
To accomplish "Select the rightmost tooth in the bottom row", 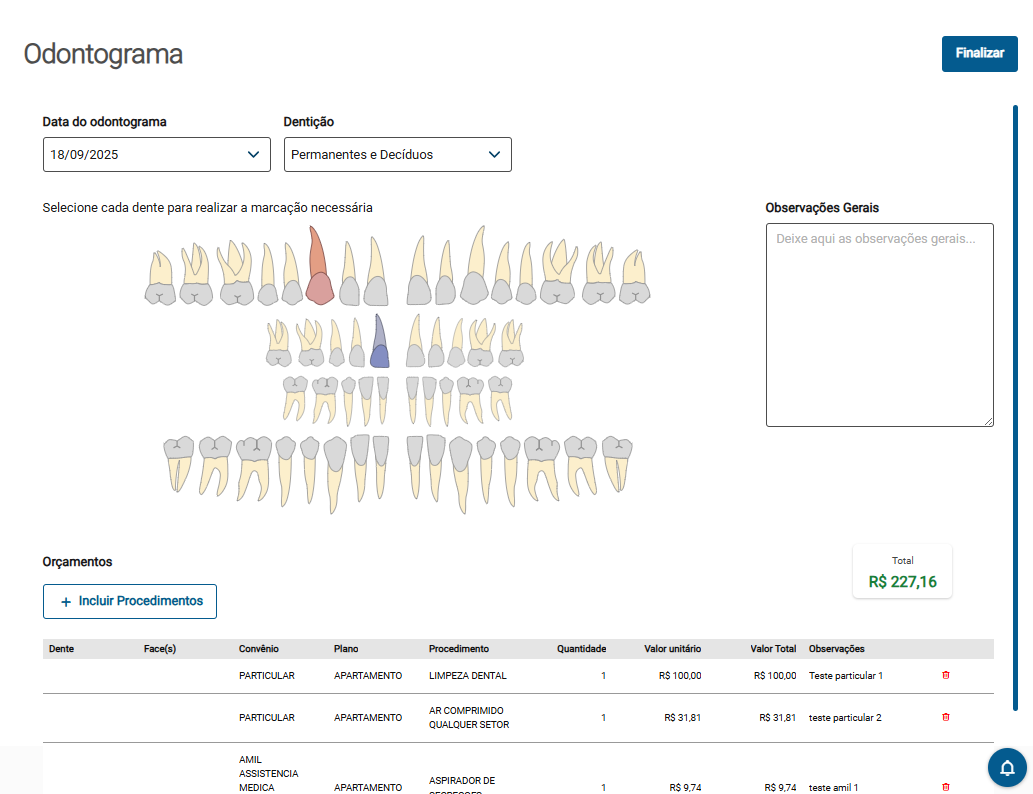I will coord(618,462).
